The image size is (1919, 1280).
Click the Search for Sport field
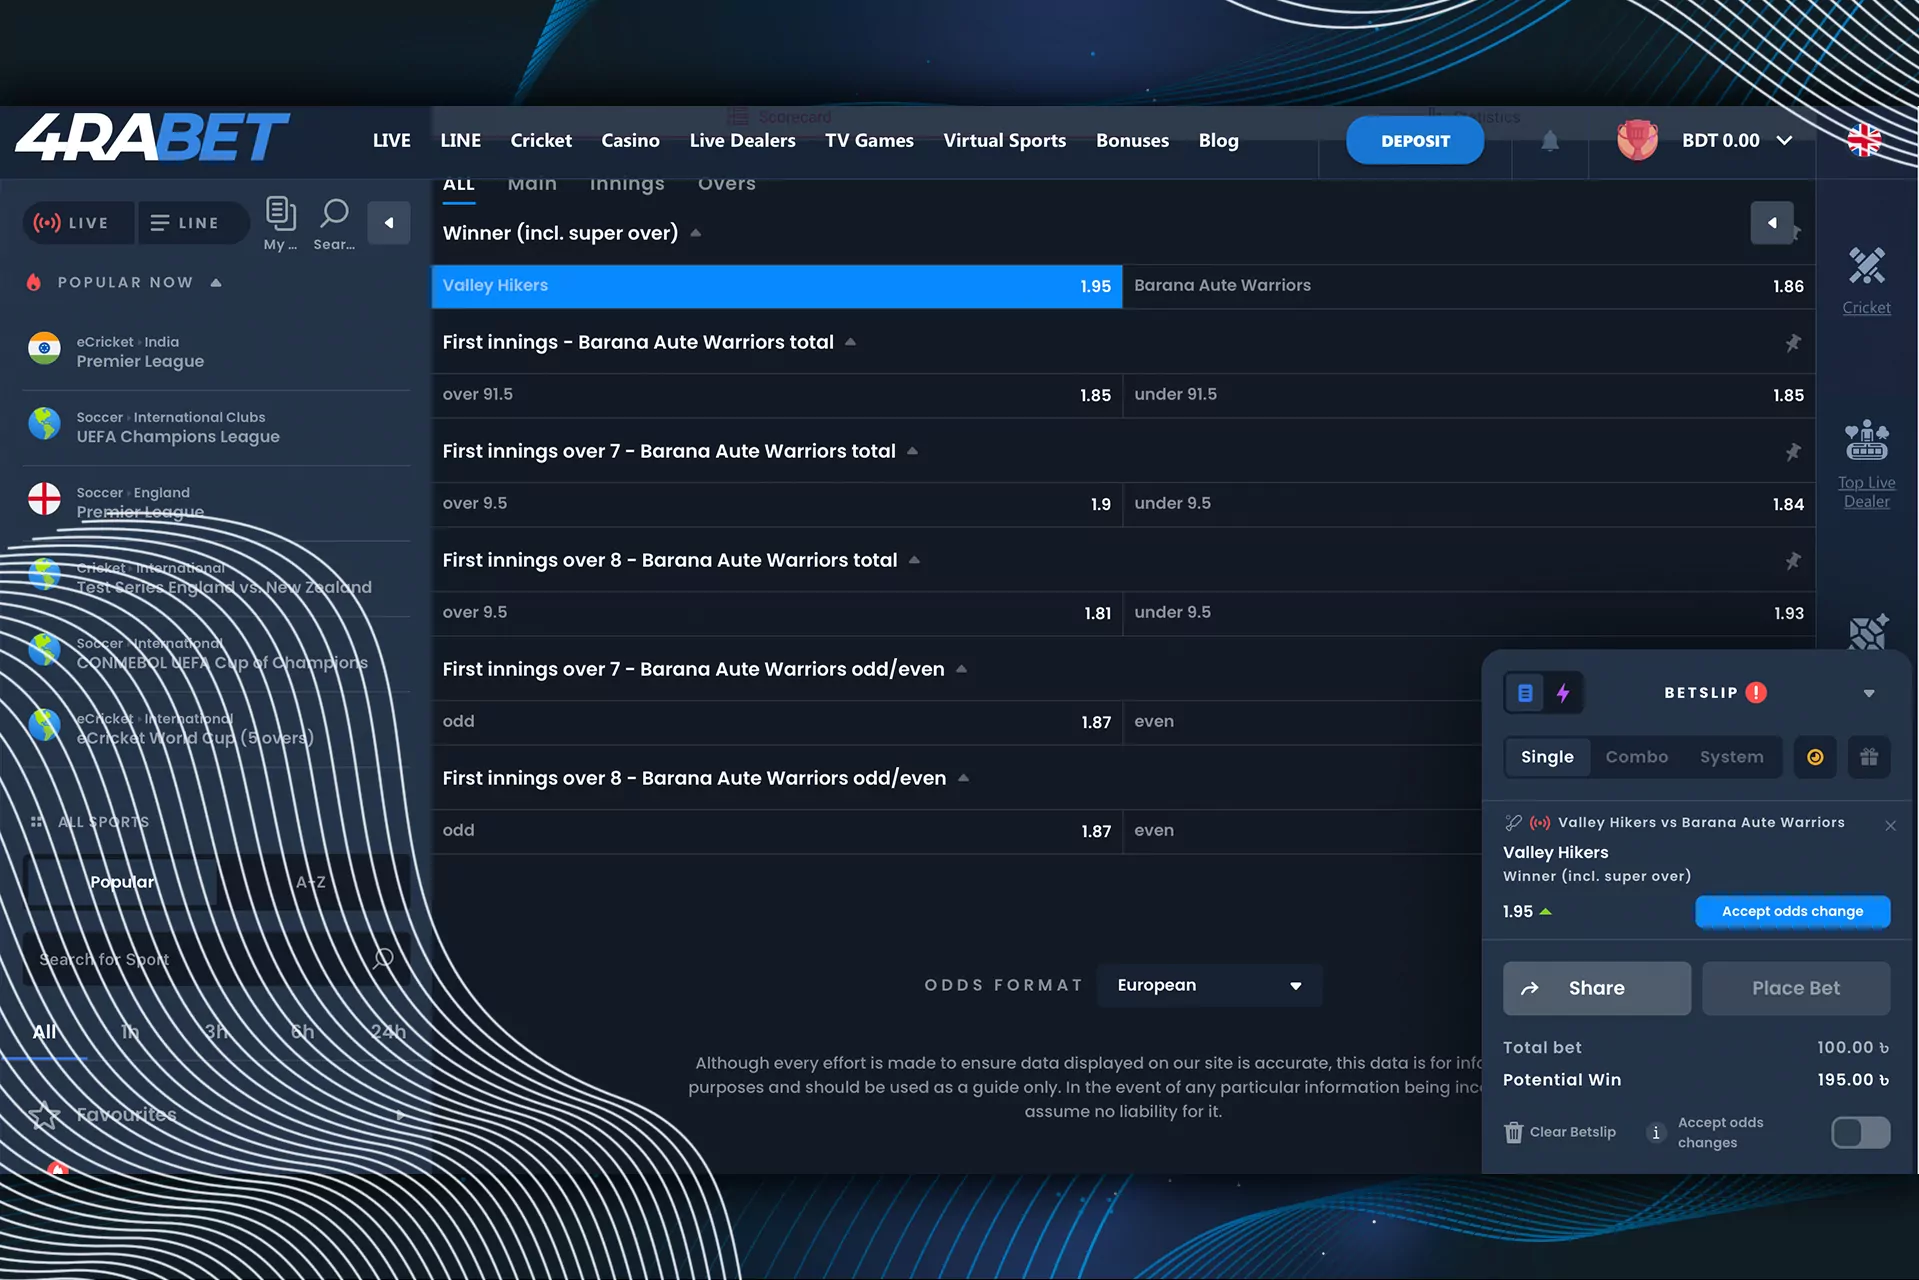[216, 959]
